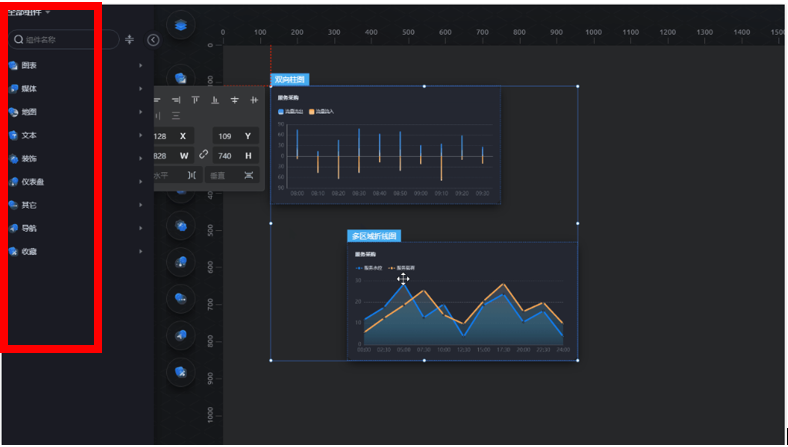Click the round 收藏 favorites component icon
Screen dimensions: 788x447
click(x=181, y=372)
